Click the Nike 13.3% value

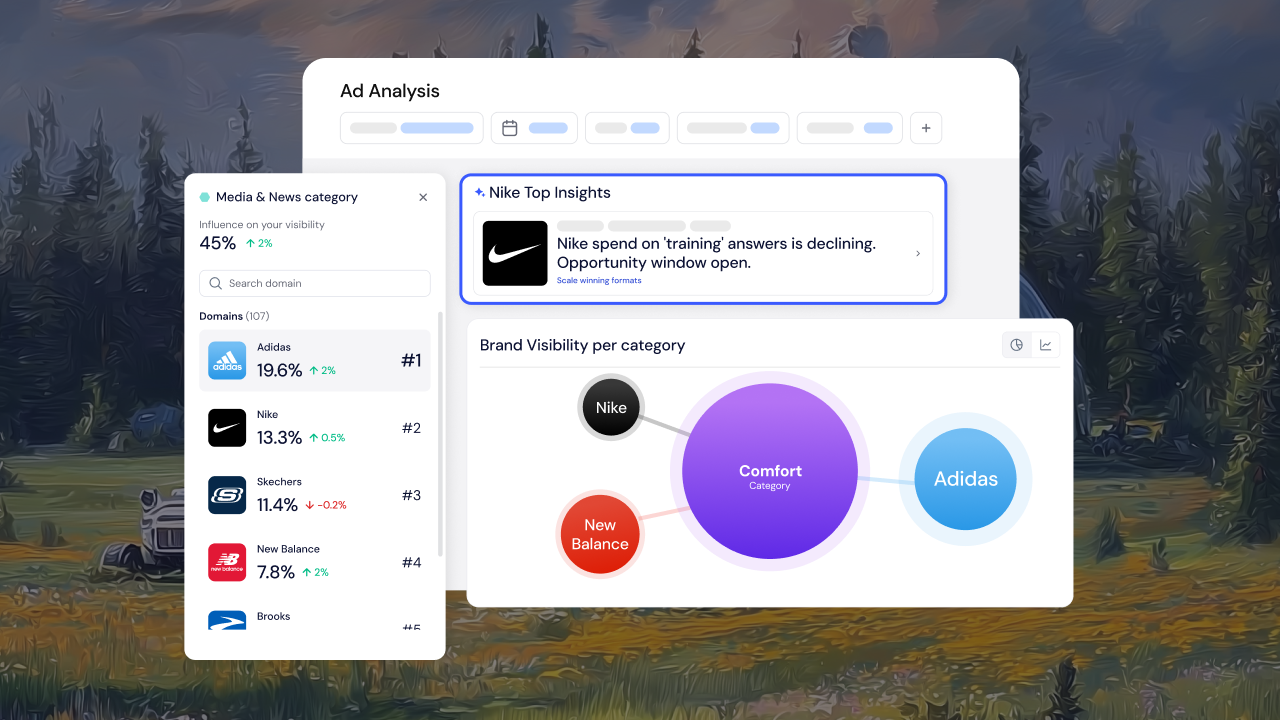[x=280, y=438]
